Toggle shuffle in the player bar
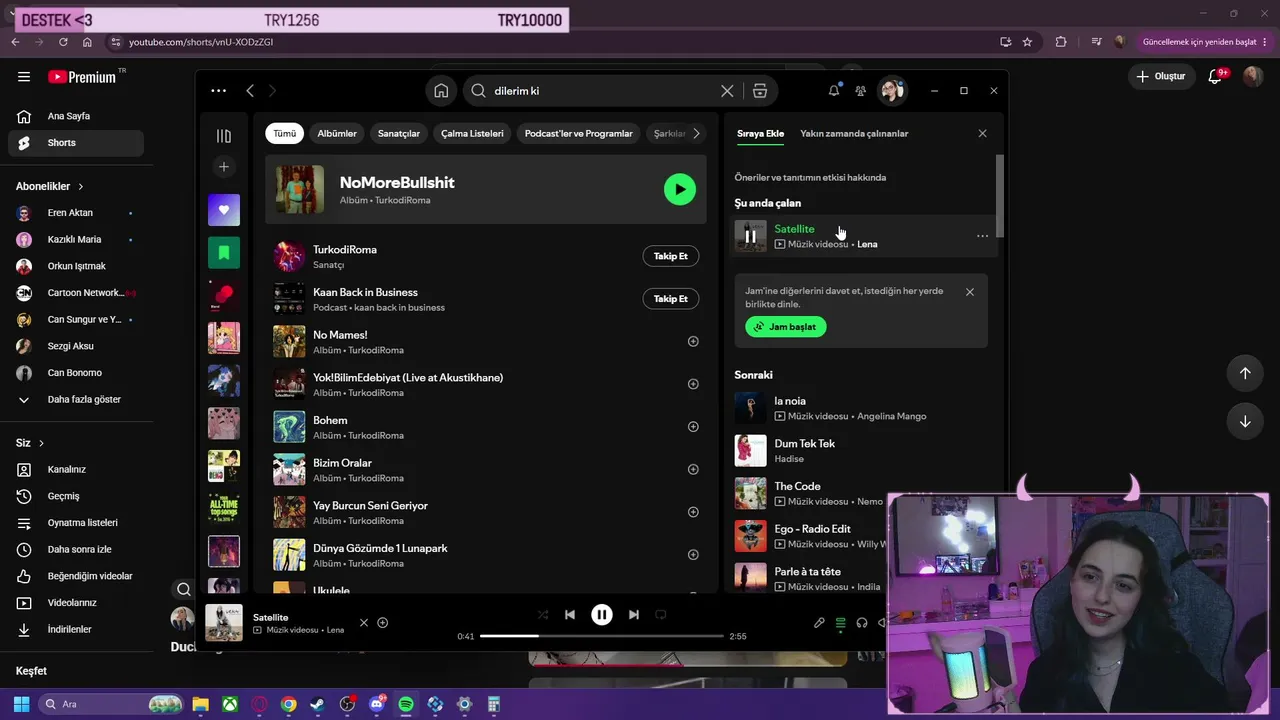 (x=543, y=615)
